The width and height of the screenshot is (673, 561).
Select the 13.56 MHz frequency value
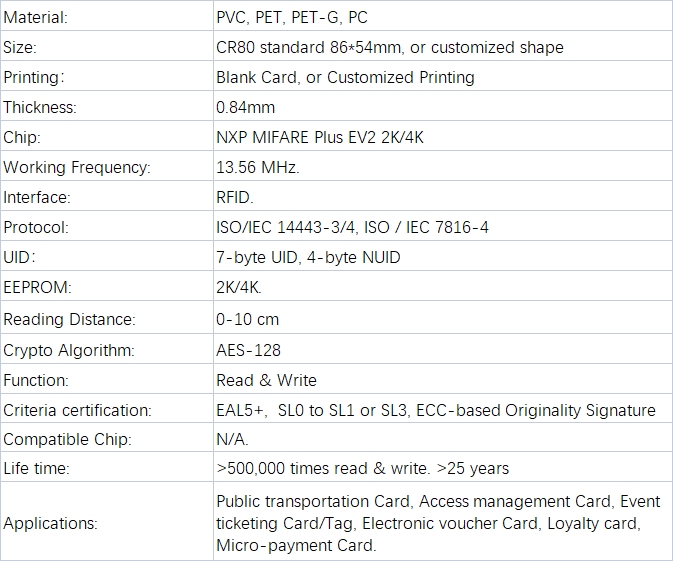point(257,167)
